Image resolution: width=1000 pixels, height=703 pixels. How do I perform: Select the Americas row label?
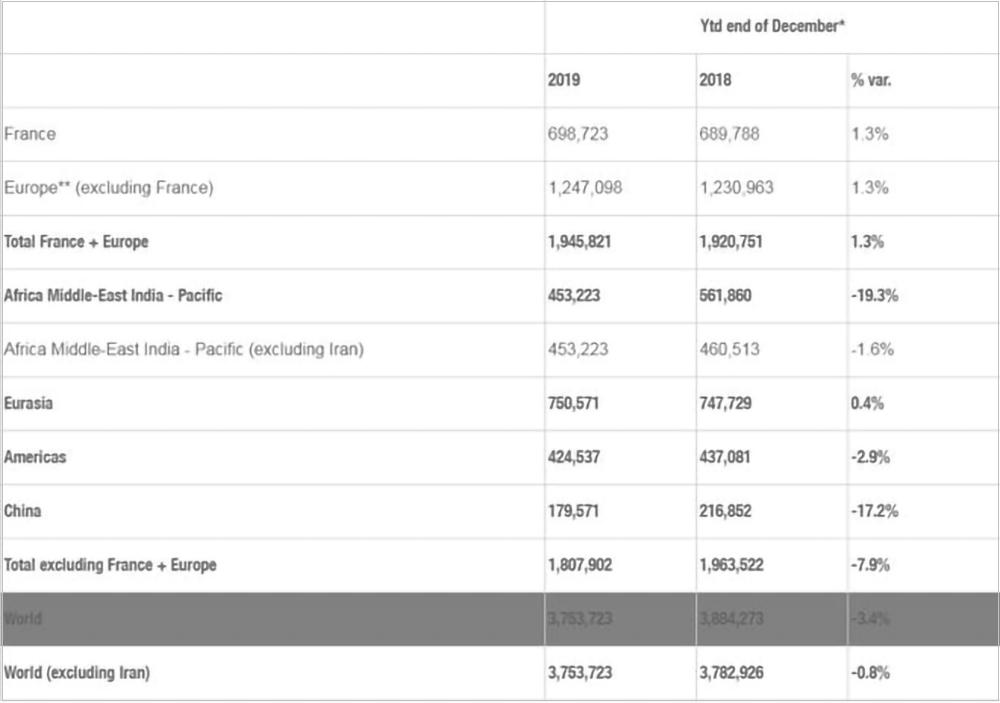coord(35,458)
